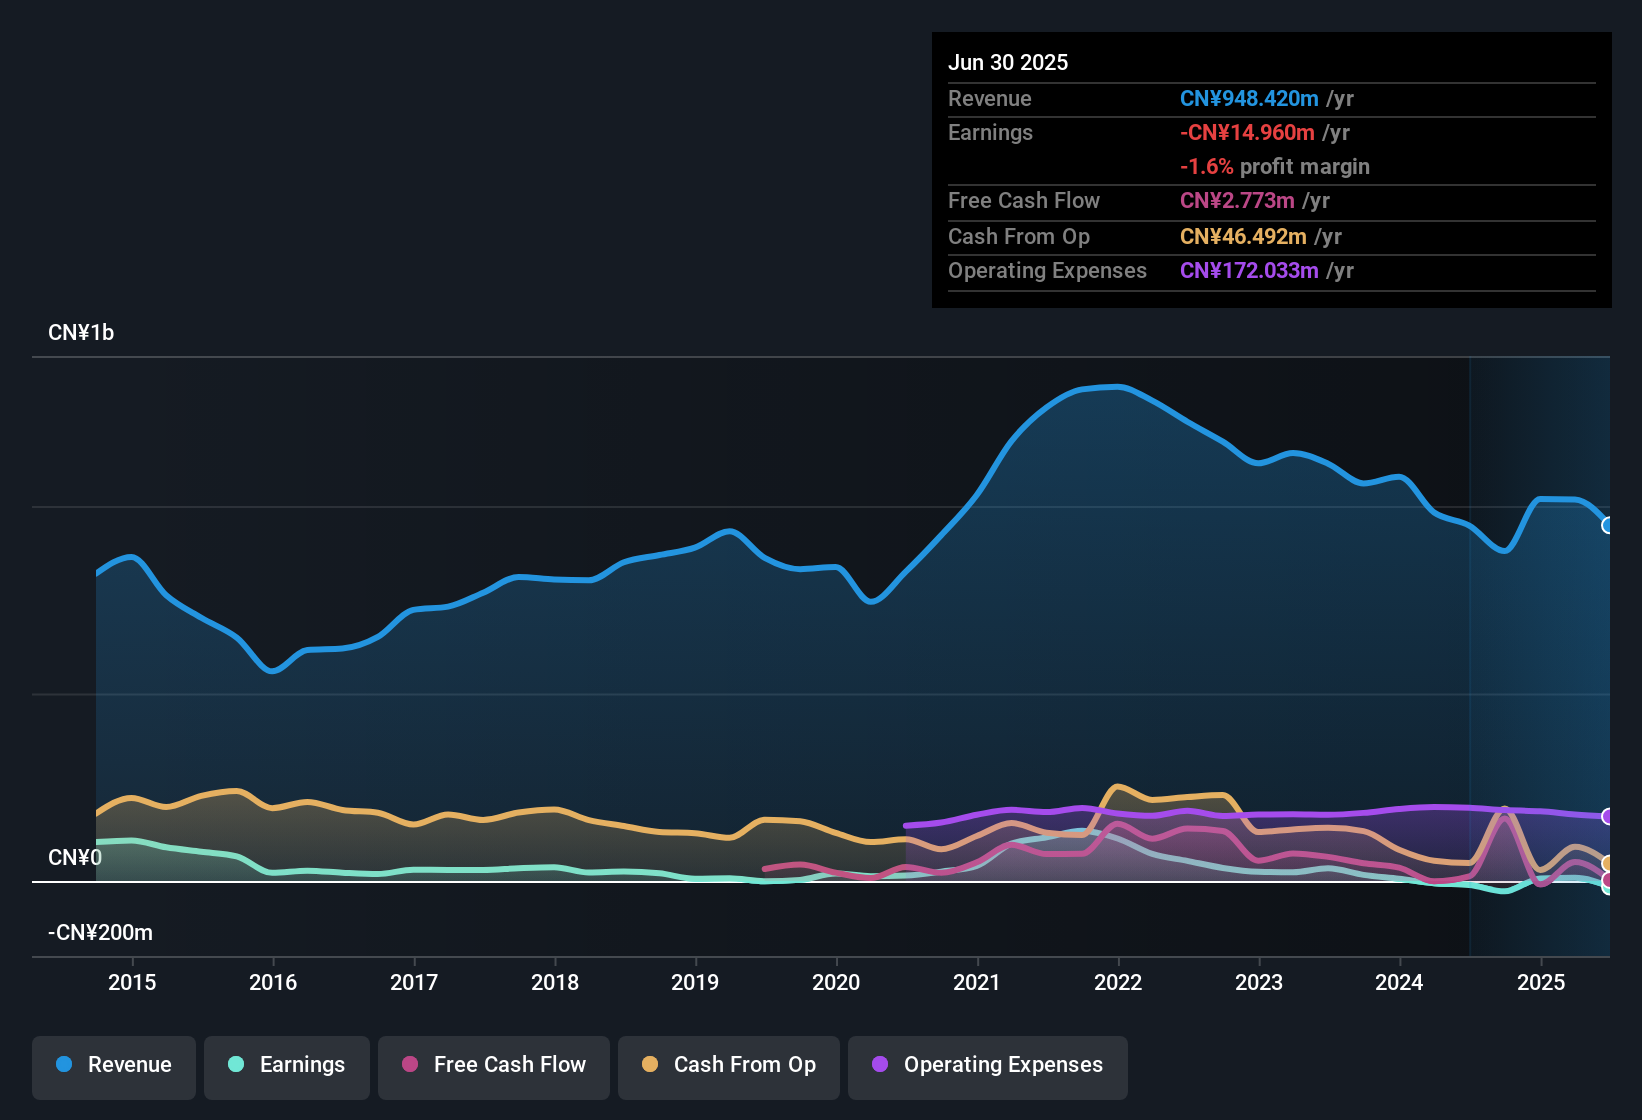Select the Cash From Op endpoint marker

tap(1607, 863)
